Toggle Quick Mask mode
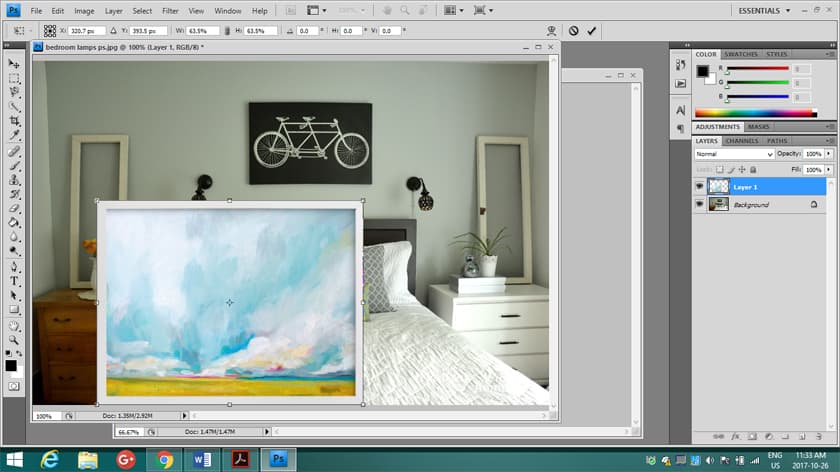Viewport: 840px width, 472px height. coord(14,386)
